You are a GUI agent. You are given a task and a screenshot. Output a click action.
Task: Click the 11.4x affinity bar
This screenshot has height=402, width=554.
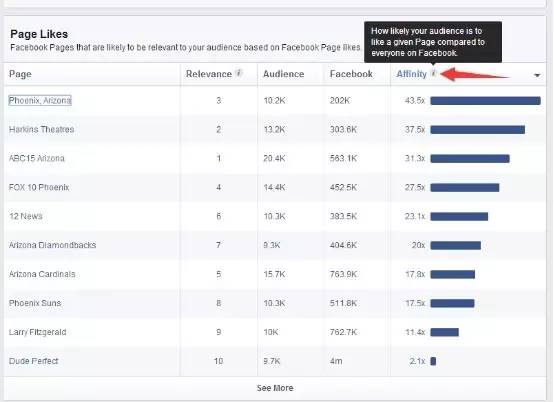[x=444, y=332]
